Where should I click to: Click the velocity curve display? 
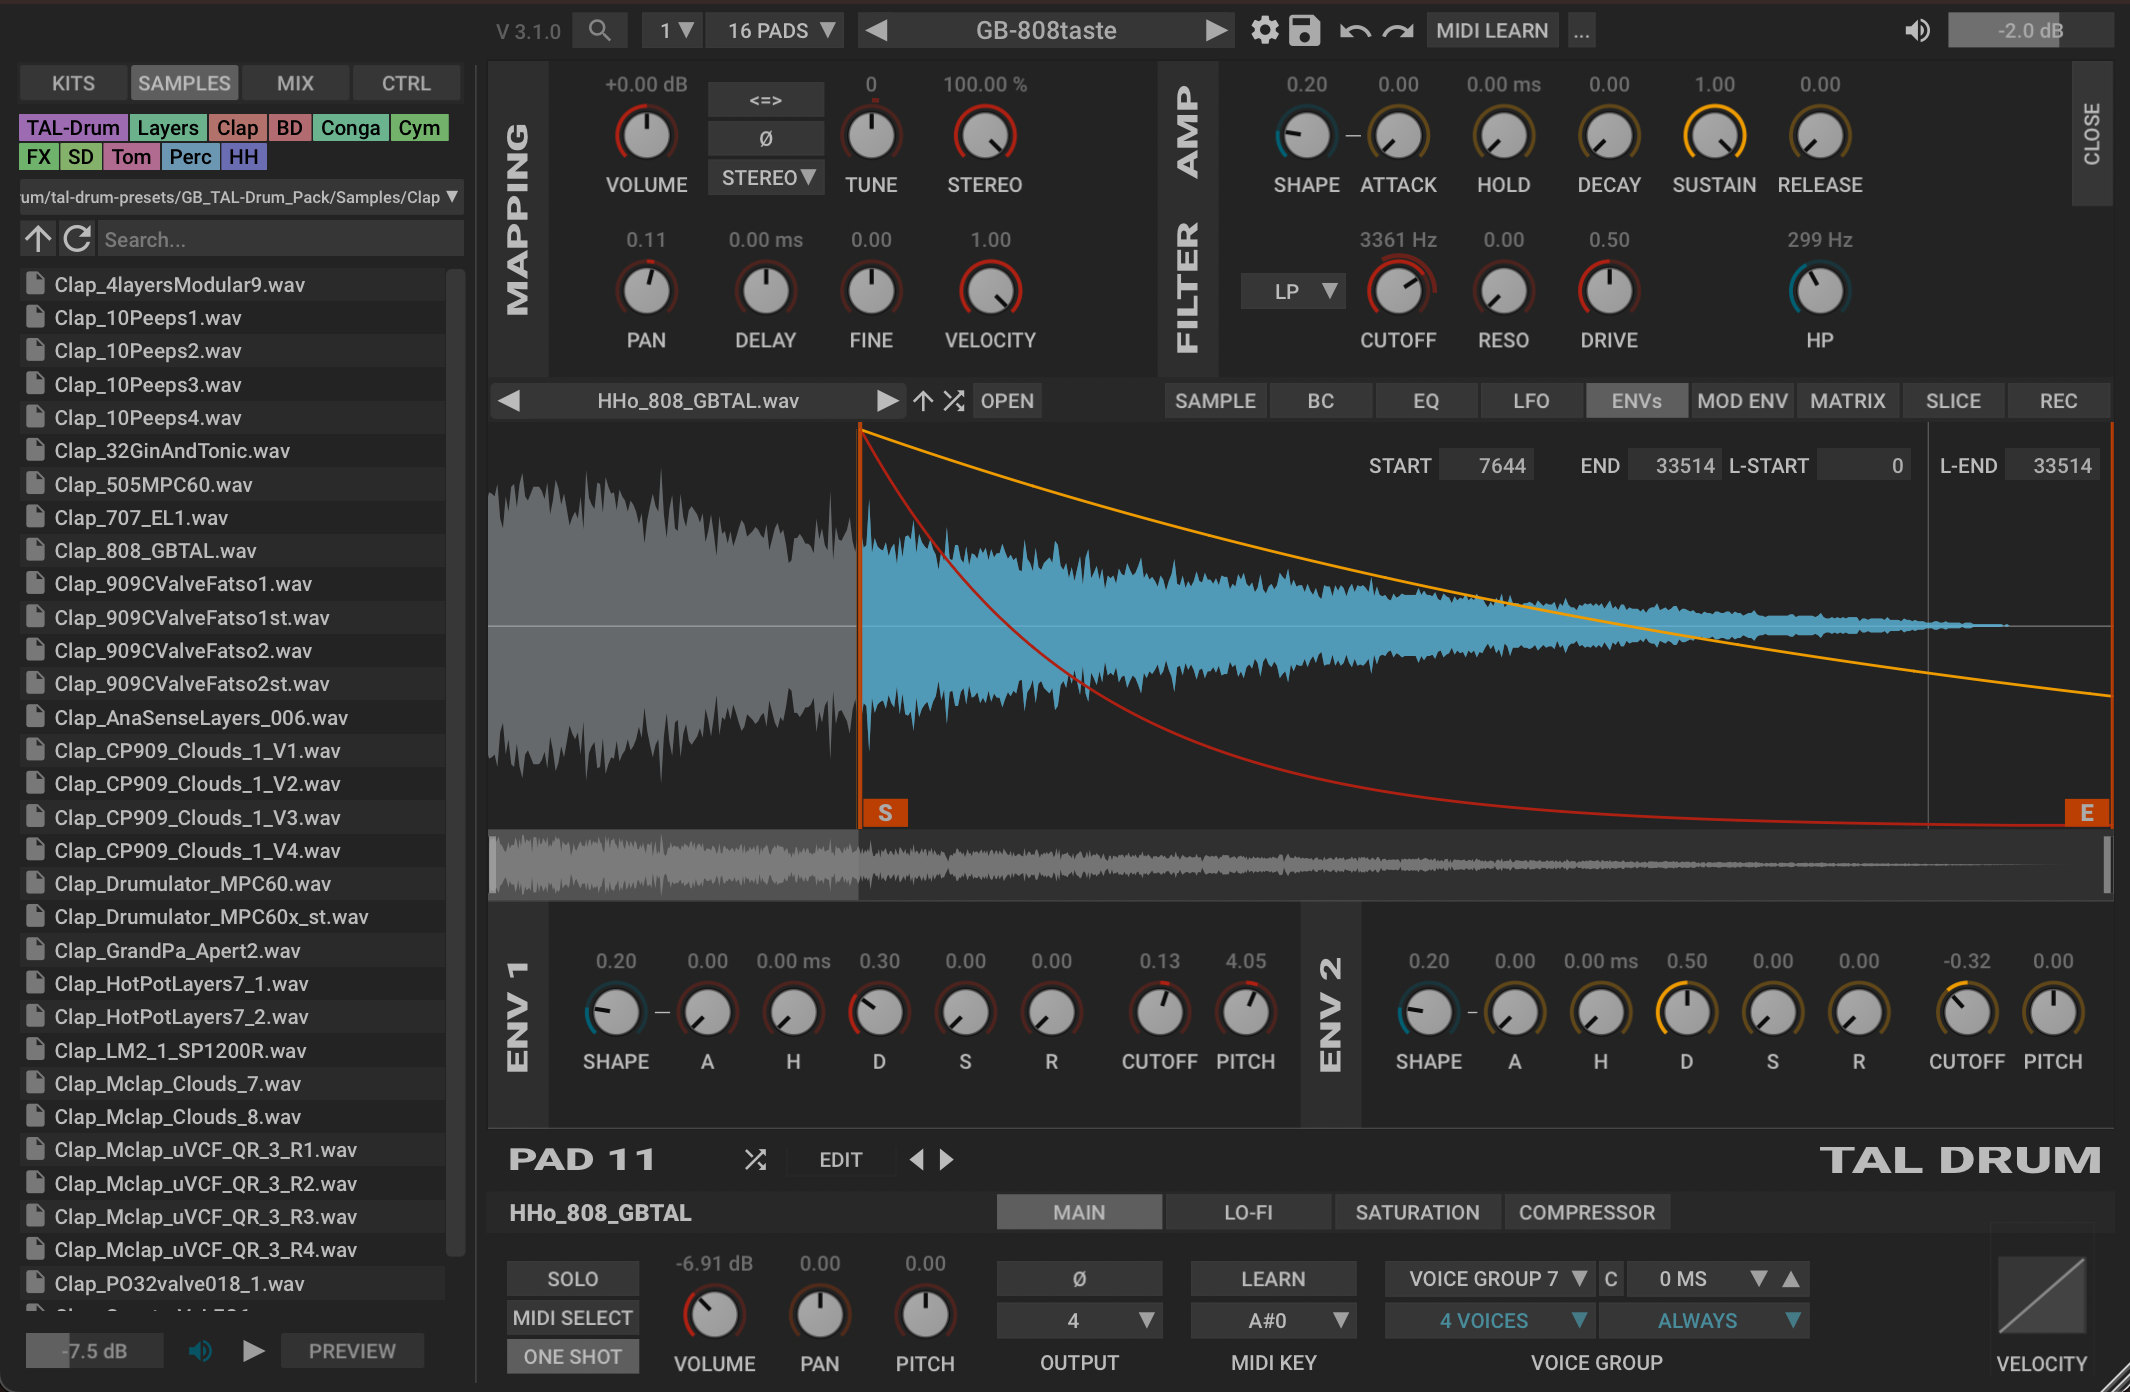coord(2041,1296)
